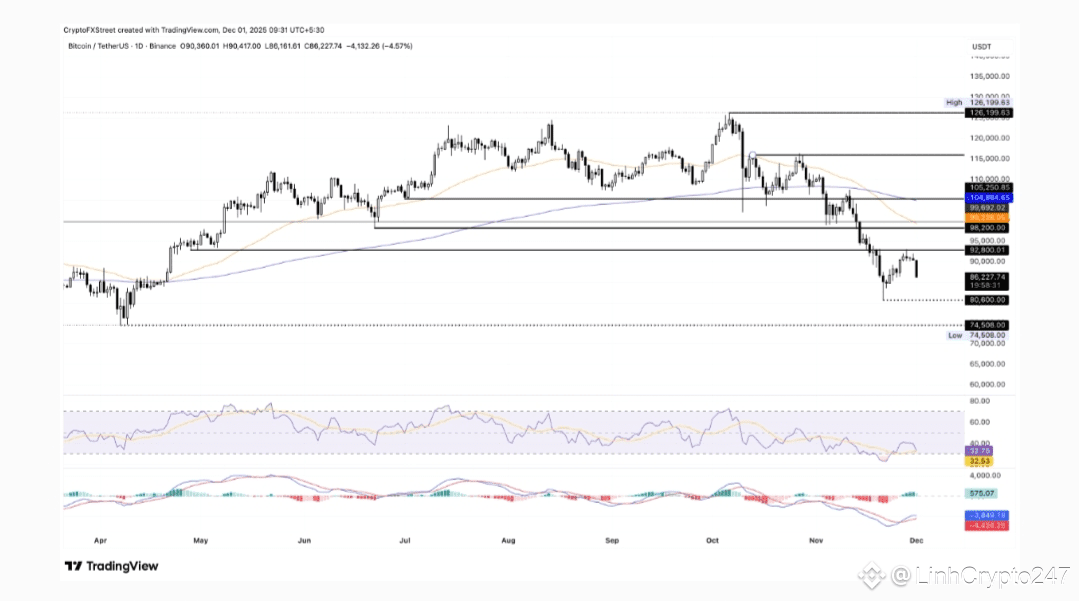Open the USDT currency label on price axis
The image size is (1079, 601).
[981, 47]
